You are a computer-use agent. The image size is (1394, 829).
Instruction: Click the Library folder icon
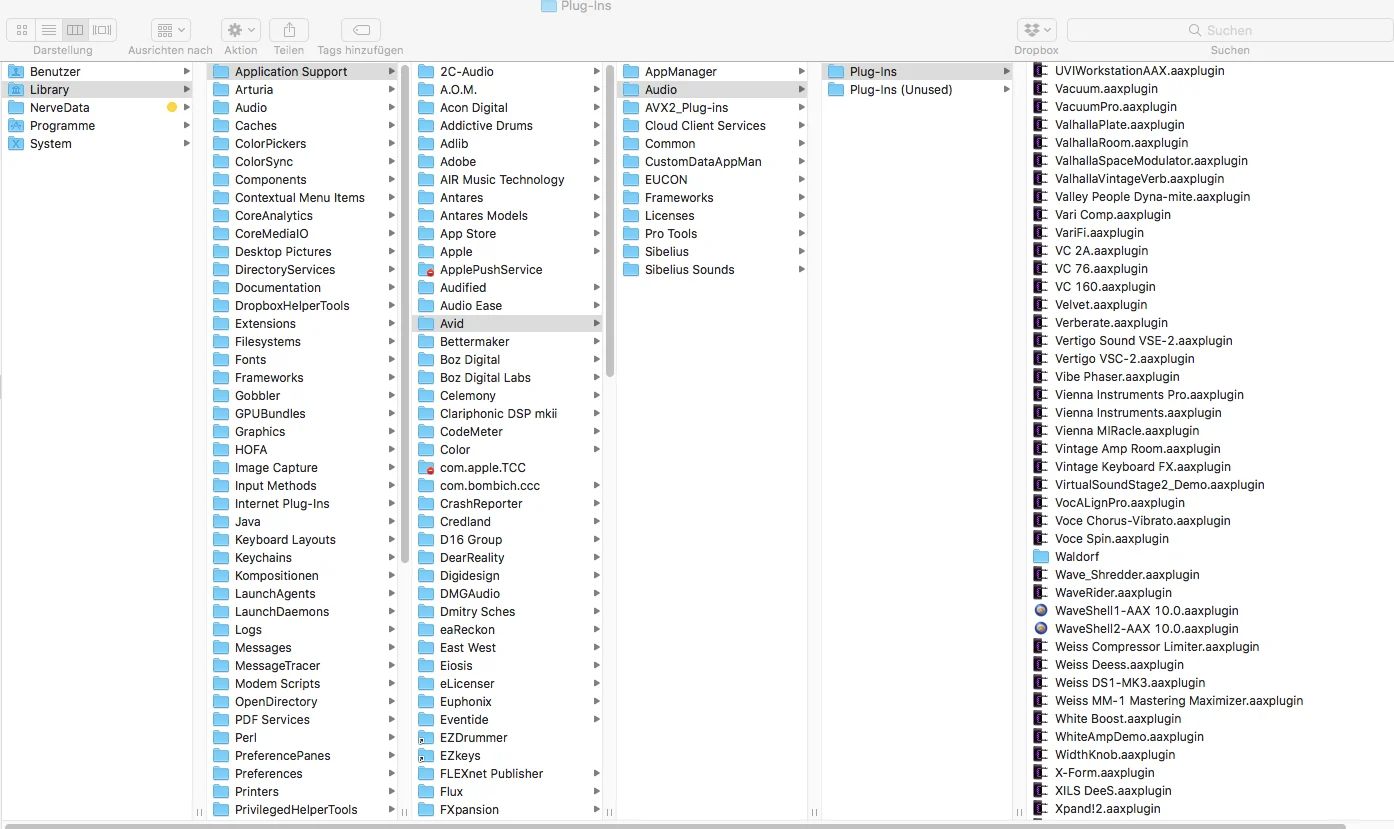coord(16,89)
